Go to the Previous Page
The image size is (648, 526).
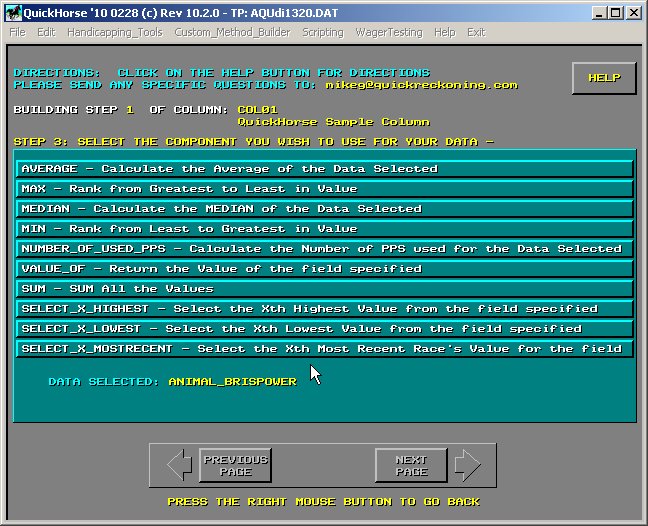click(235, 465)
